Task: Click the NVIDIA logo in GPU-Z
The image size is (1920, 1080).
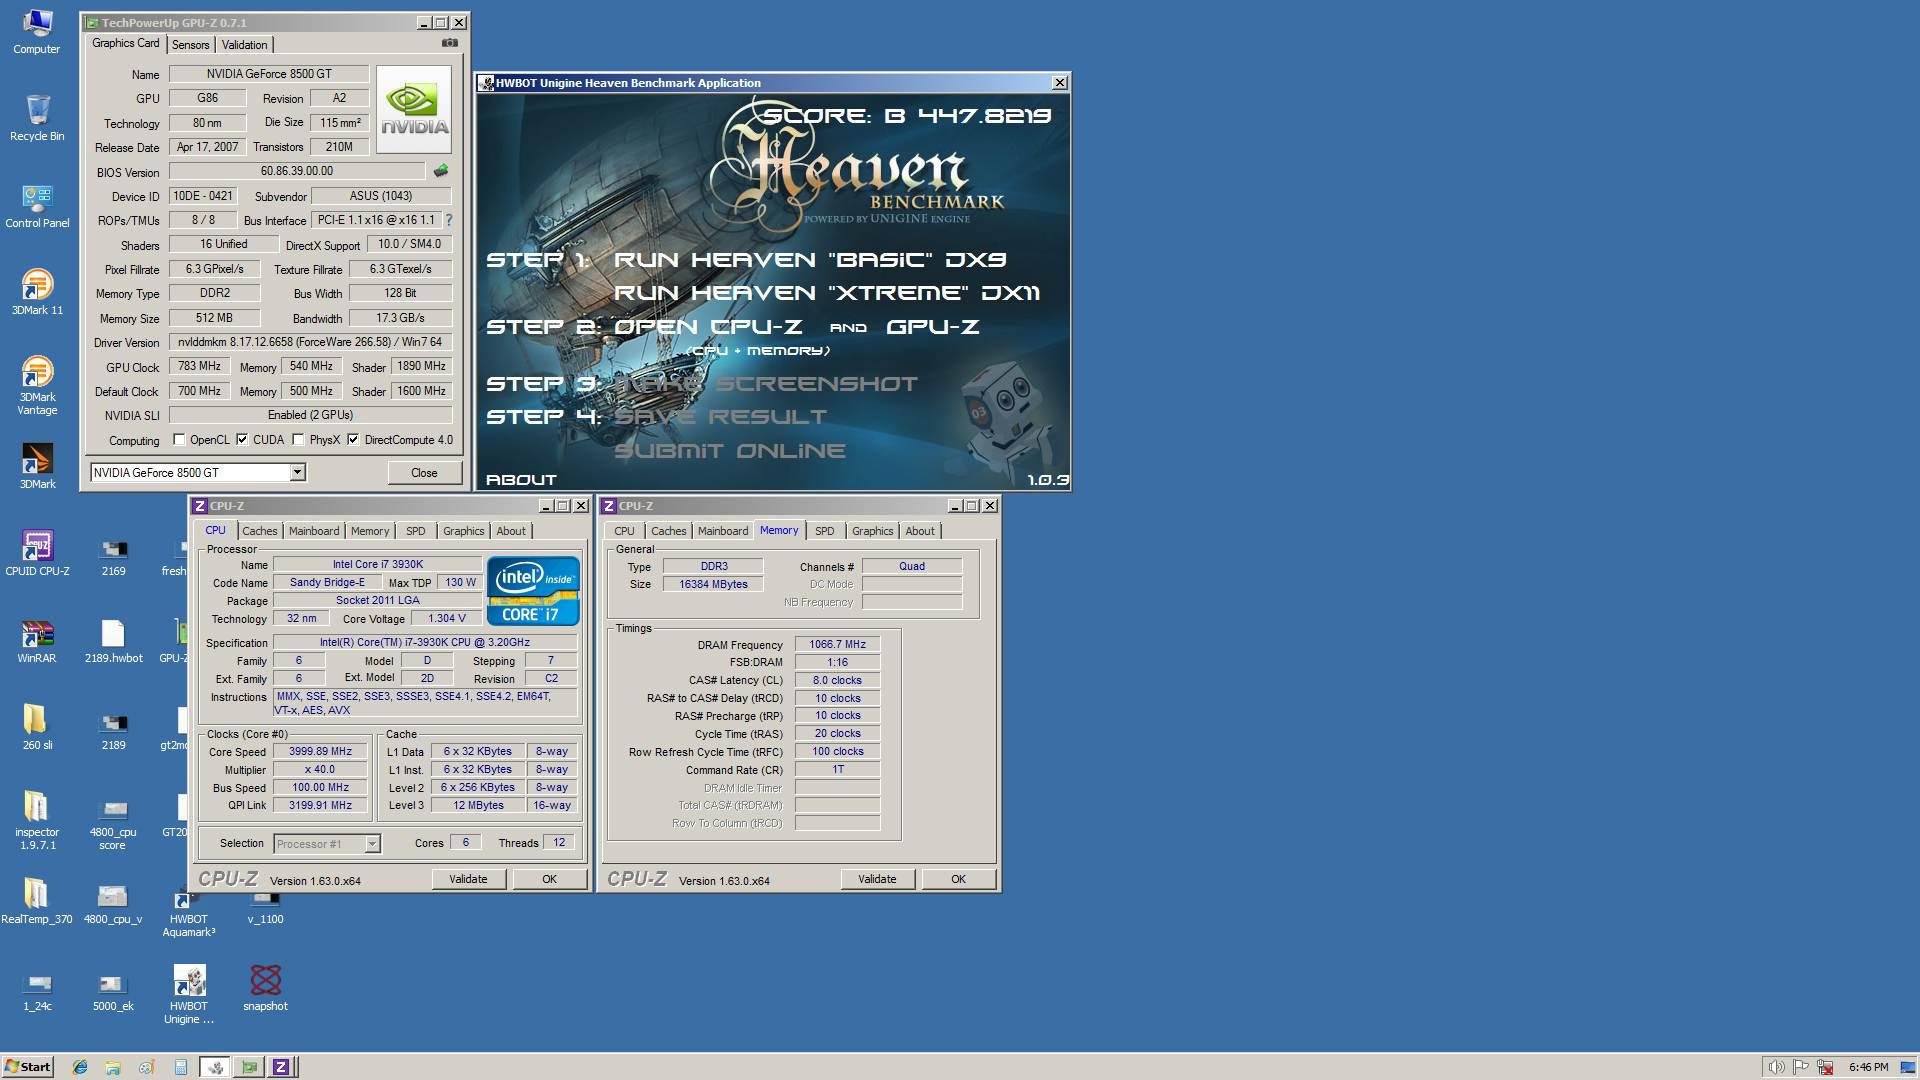Action: click(414, 109)
